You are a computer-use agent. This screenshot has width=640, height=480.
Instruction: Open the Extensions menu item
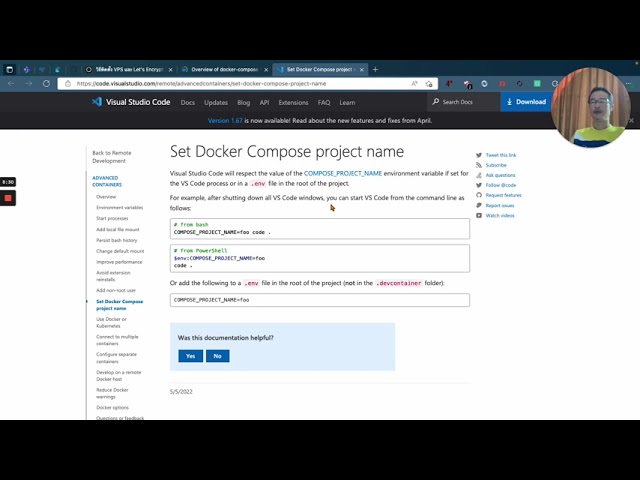pyautogui.click(x=293, y=102)
